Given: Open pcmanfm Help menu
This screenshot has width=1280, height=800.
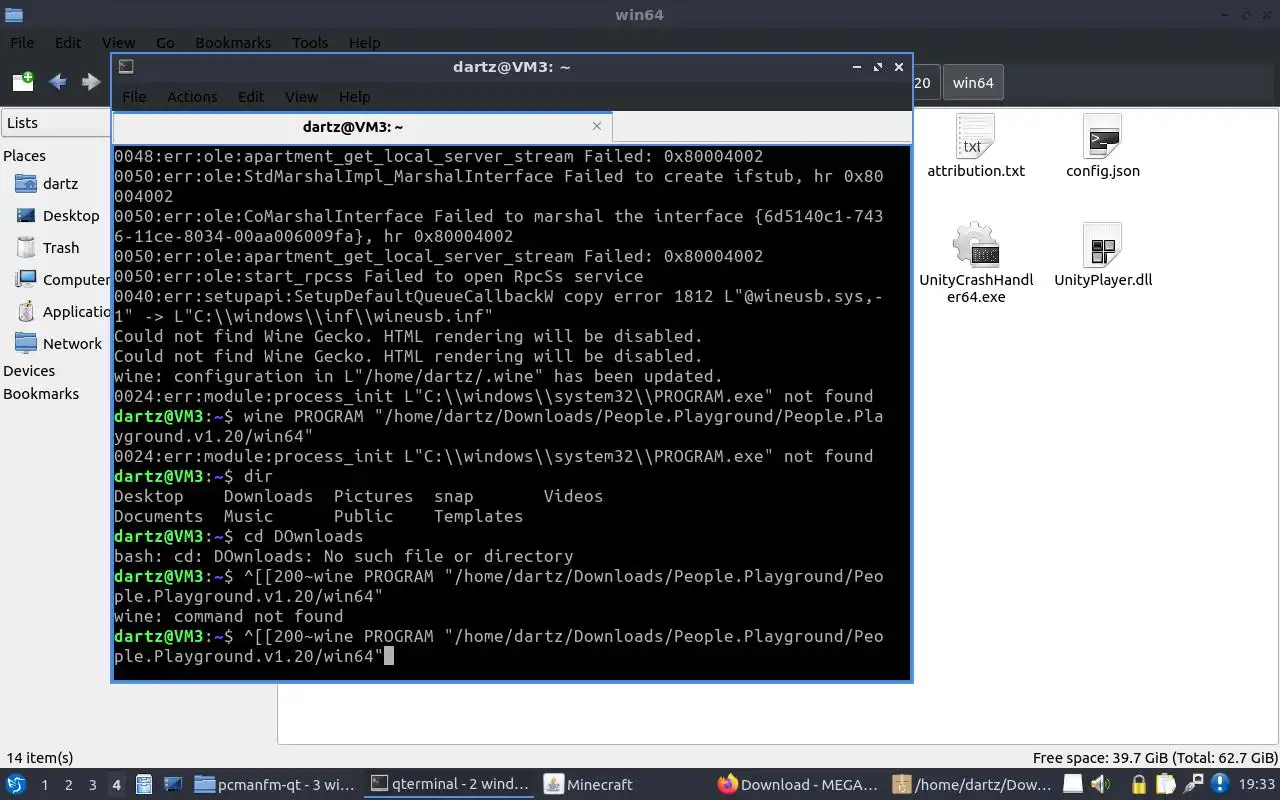Looking at the screenshot, I should pos(364,43).
